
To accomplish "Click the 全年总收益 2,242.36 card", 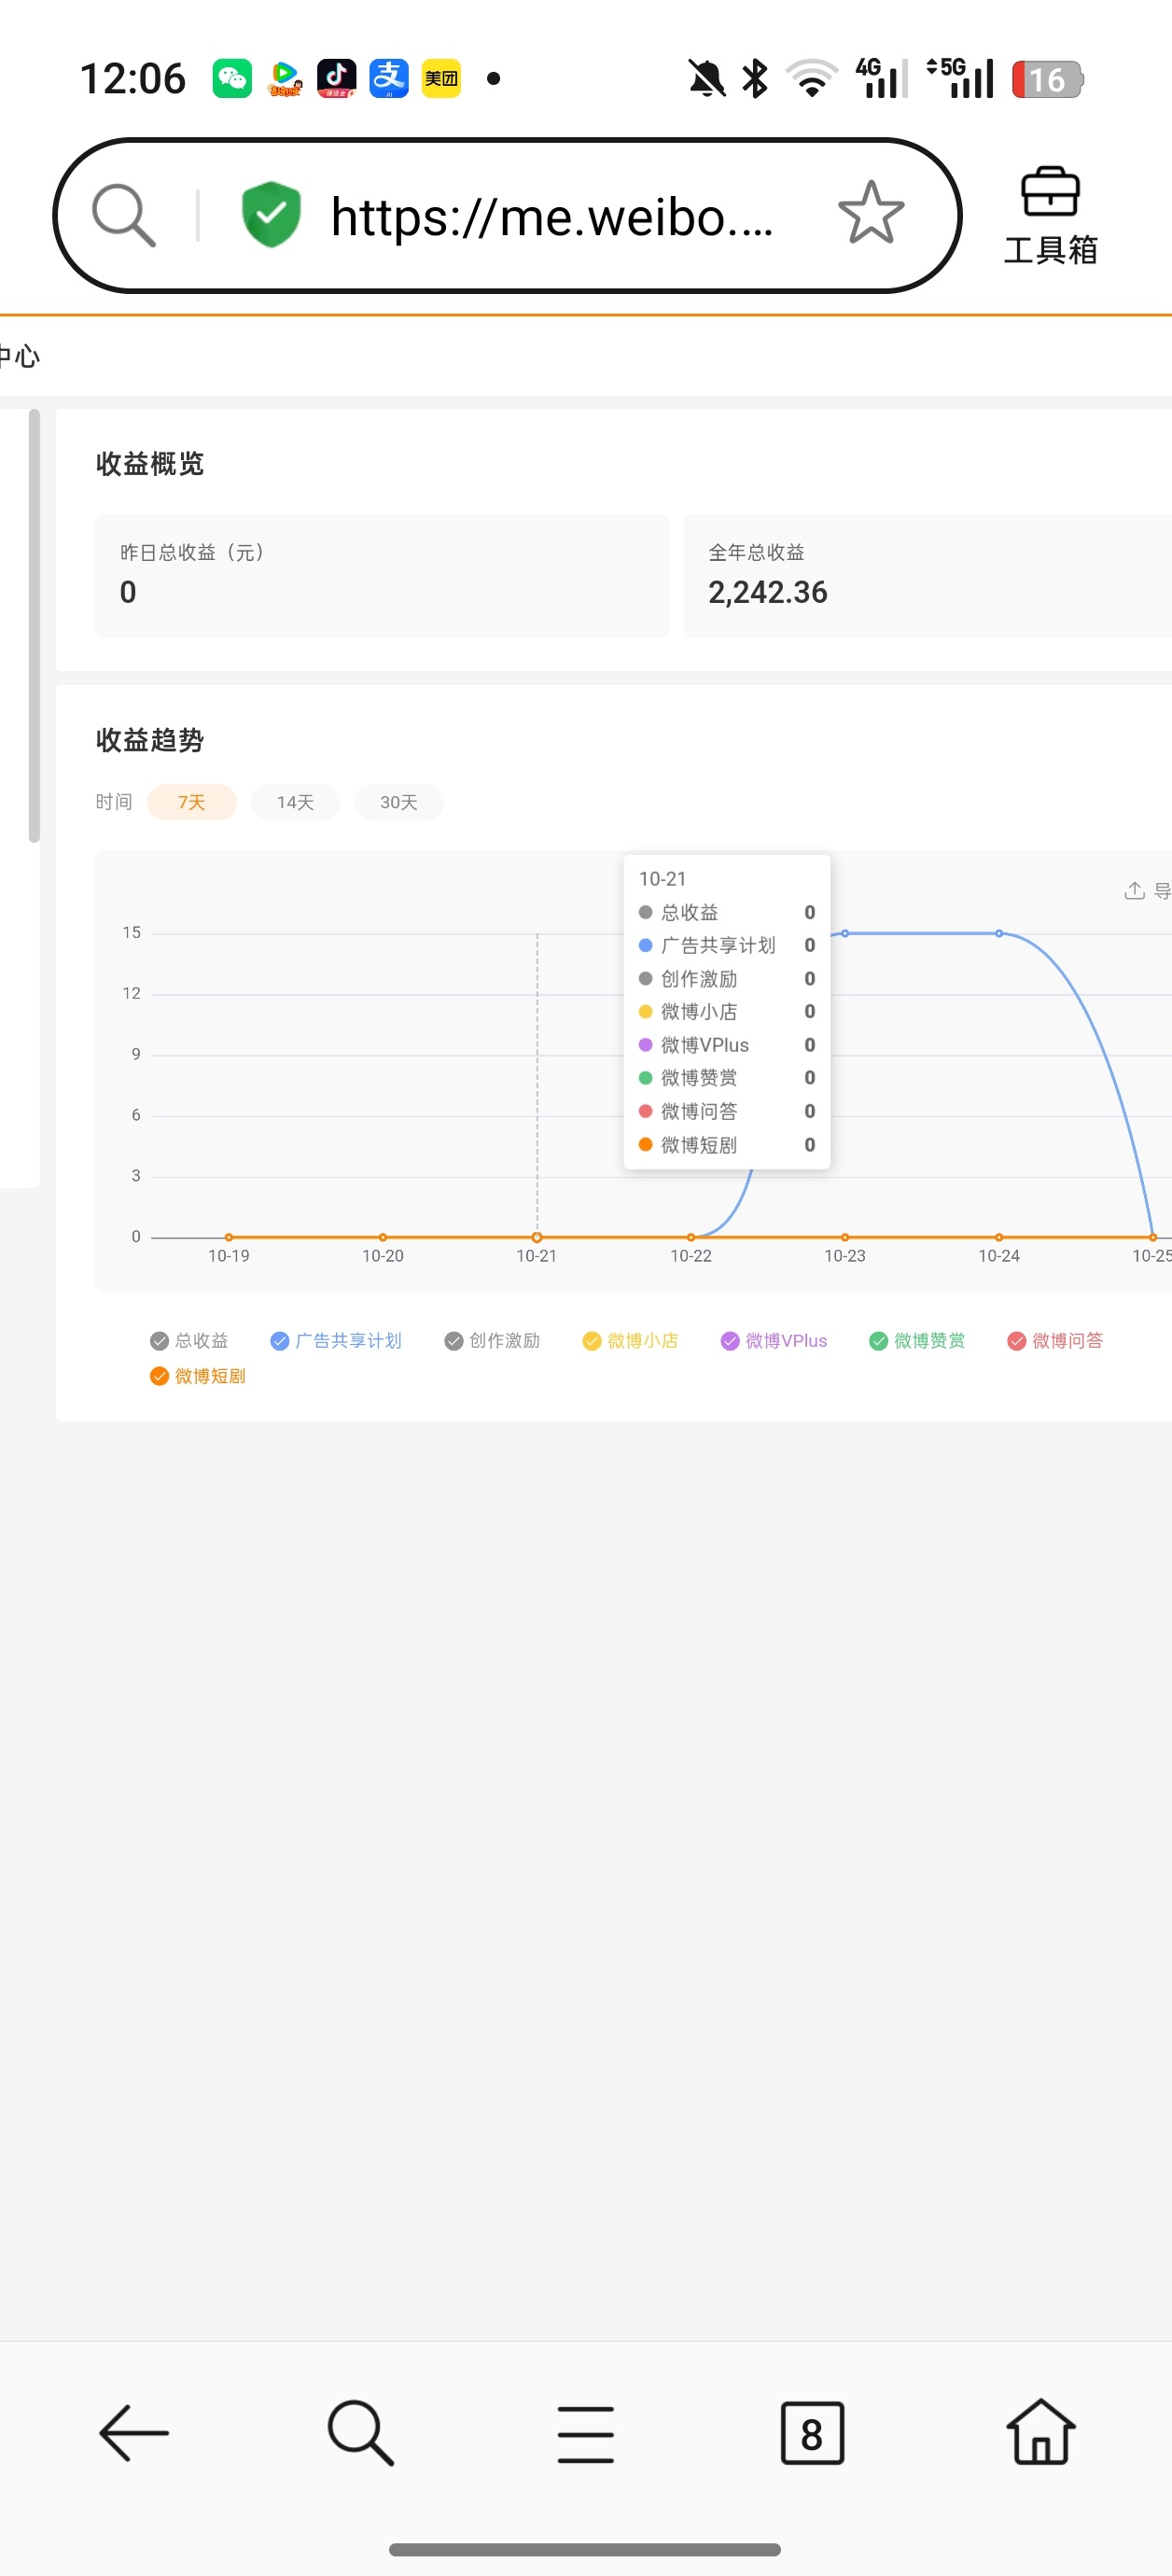I will tap(928, 575).
